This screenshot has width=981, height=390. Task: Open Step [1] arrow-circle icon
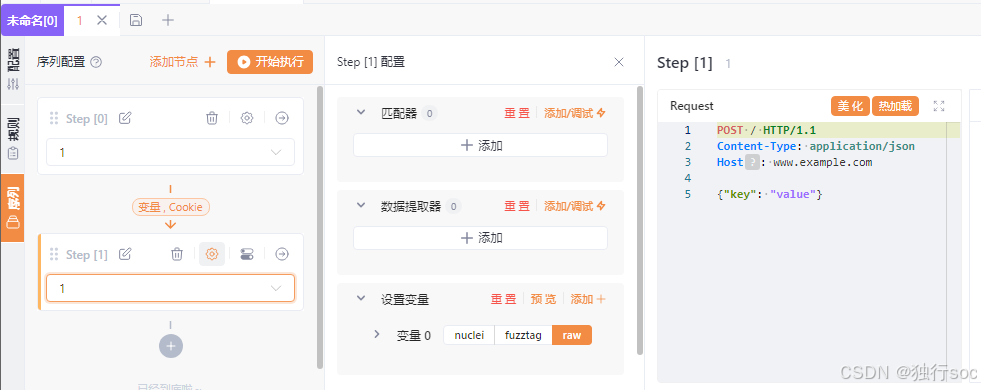click(282, 254)
